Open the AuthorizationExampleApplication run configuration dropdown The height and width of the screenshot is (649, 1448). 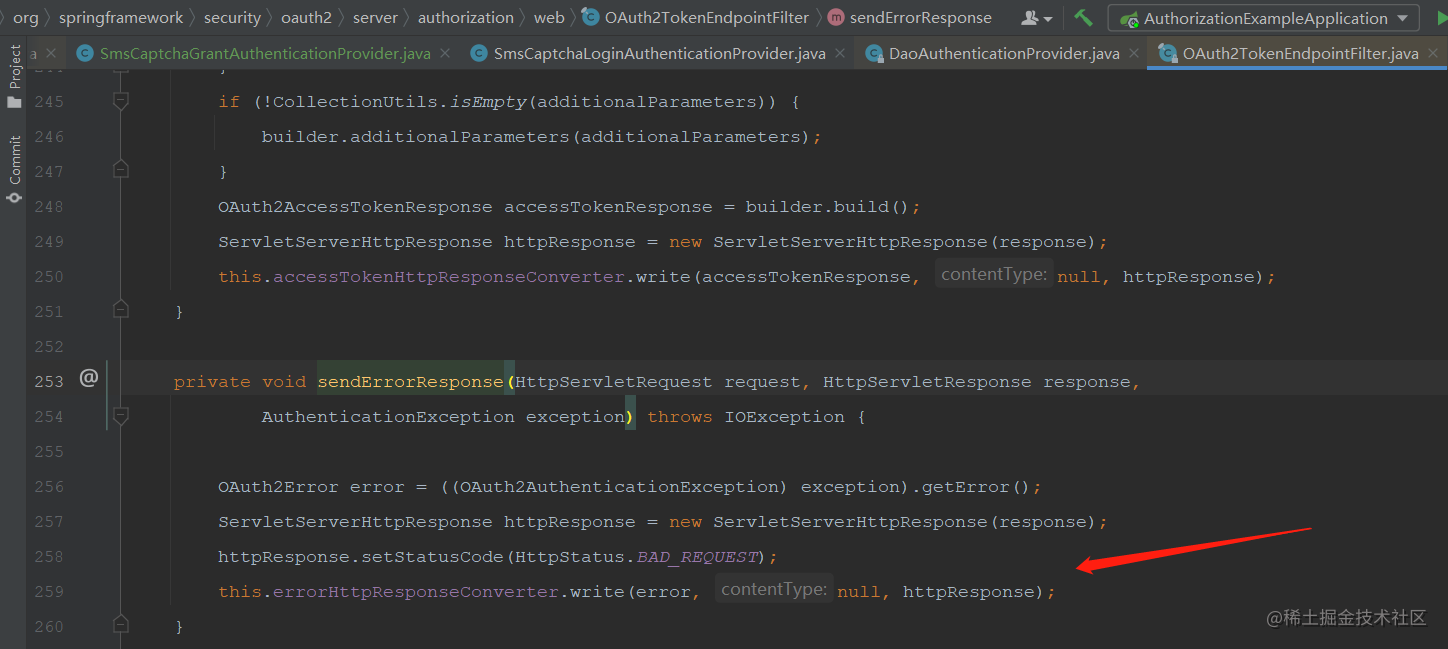click(1264, 18)
